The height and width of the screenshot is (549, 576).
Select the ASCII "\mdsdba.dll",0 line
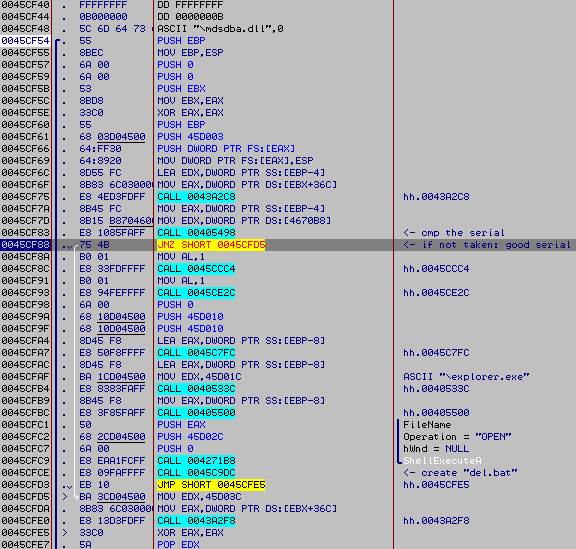(x=220, y=29)
